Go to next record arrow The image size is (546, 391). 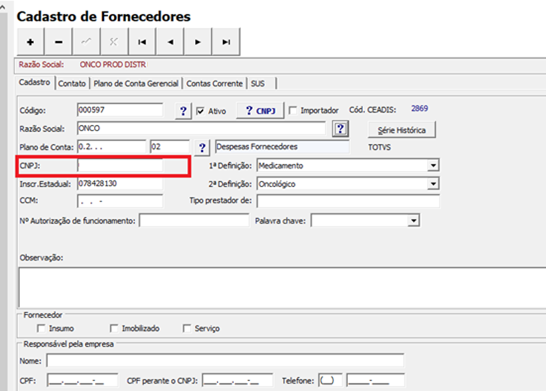click(x=198, y=42)
